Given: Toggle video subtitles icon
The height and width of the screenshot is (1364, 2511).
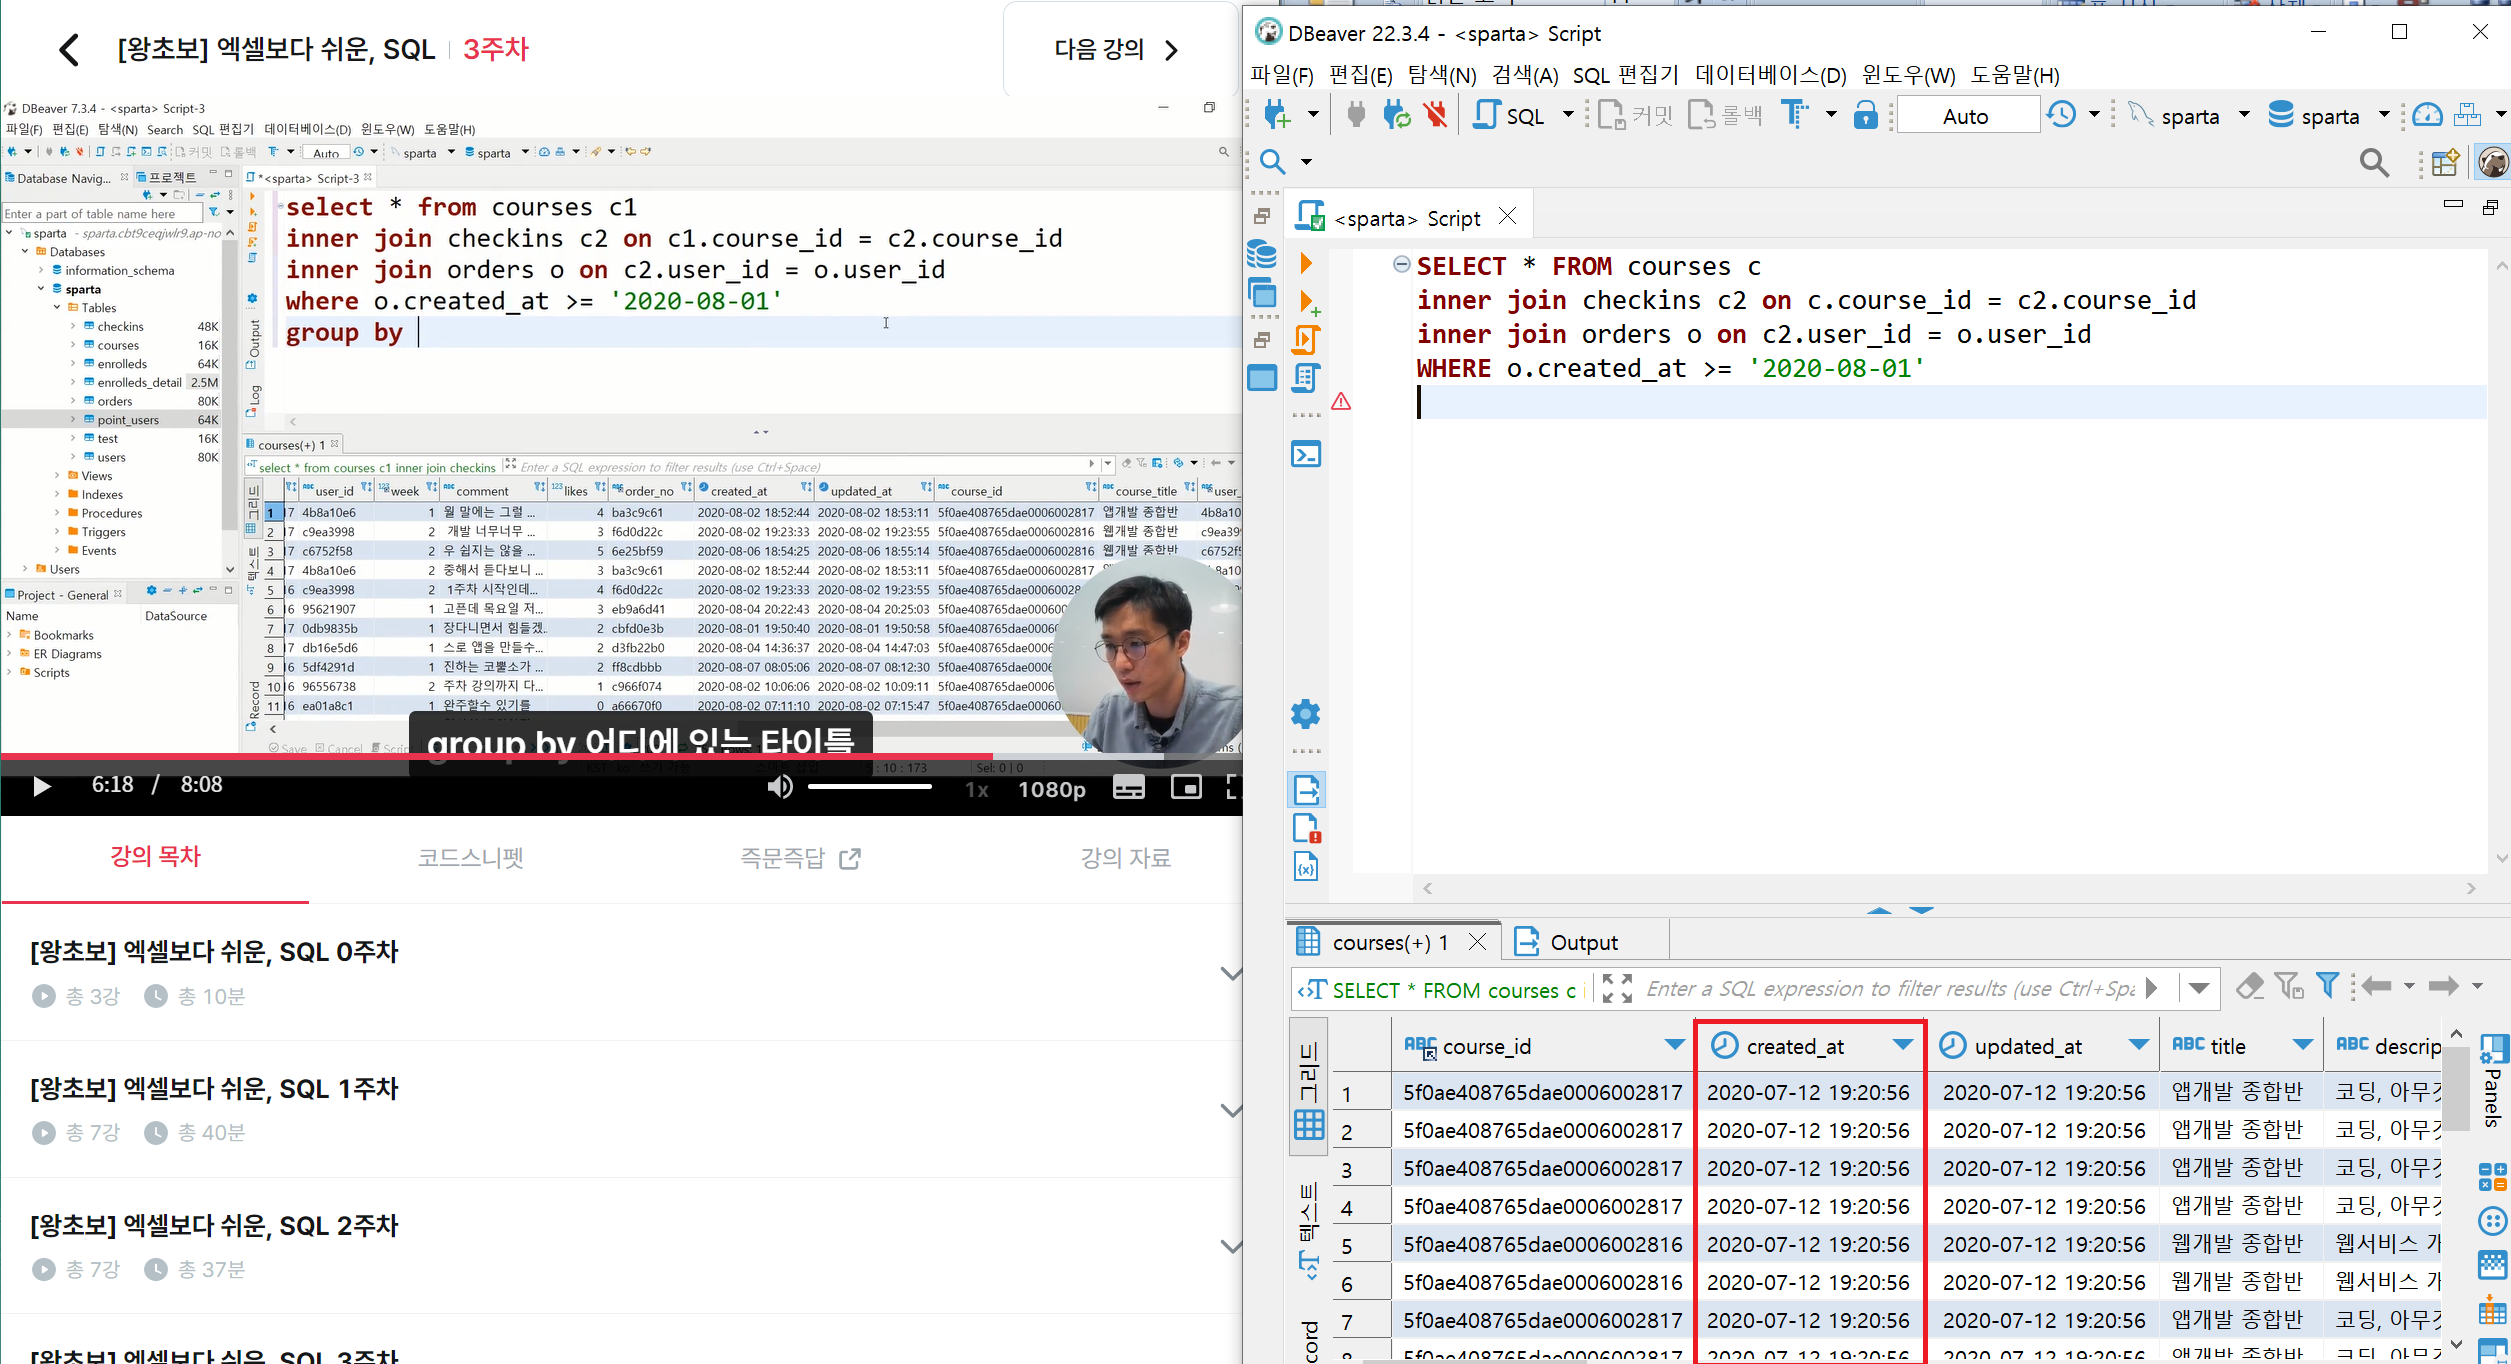Looking at the screenshot, I should (1129, 788).
